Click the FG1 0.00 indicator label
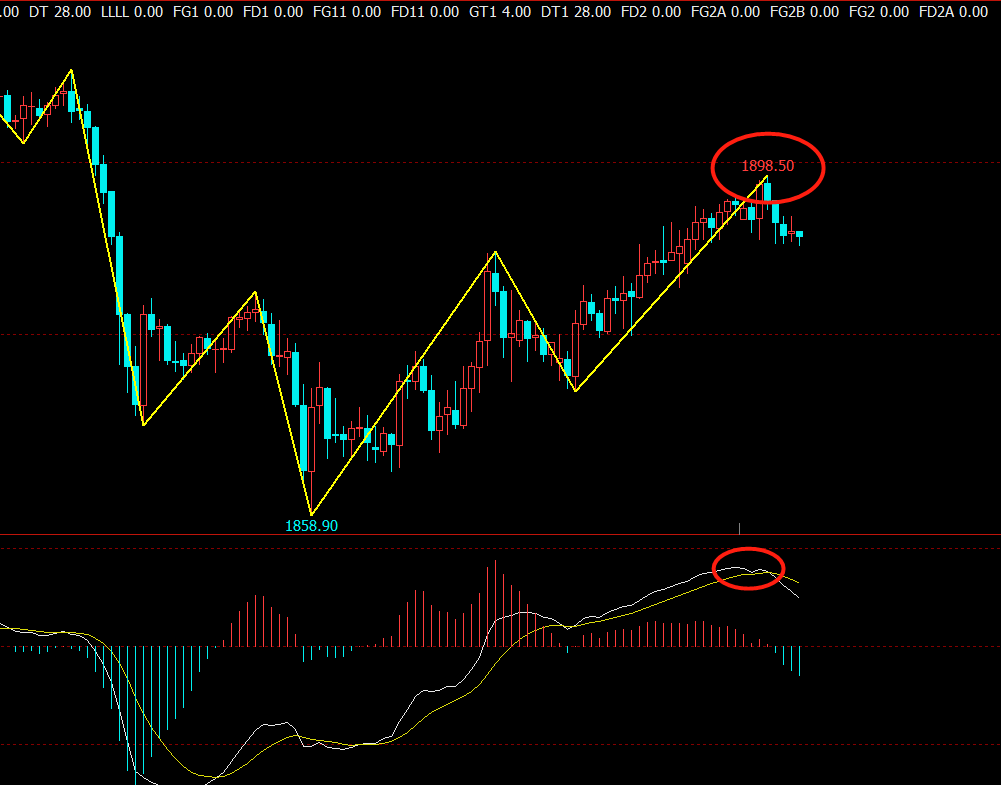 coord(203,11)
